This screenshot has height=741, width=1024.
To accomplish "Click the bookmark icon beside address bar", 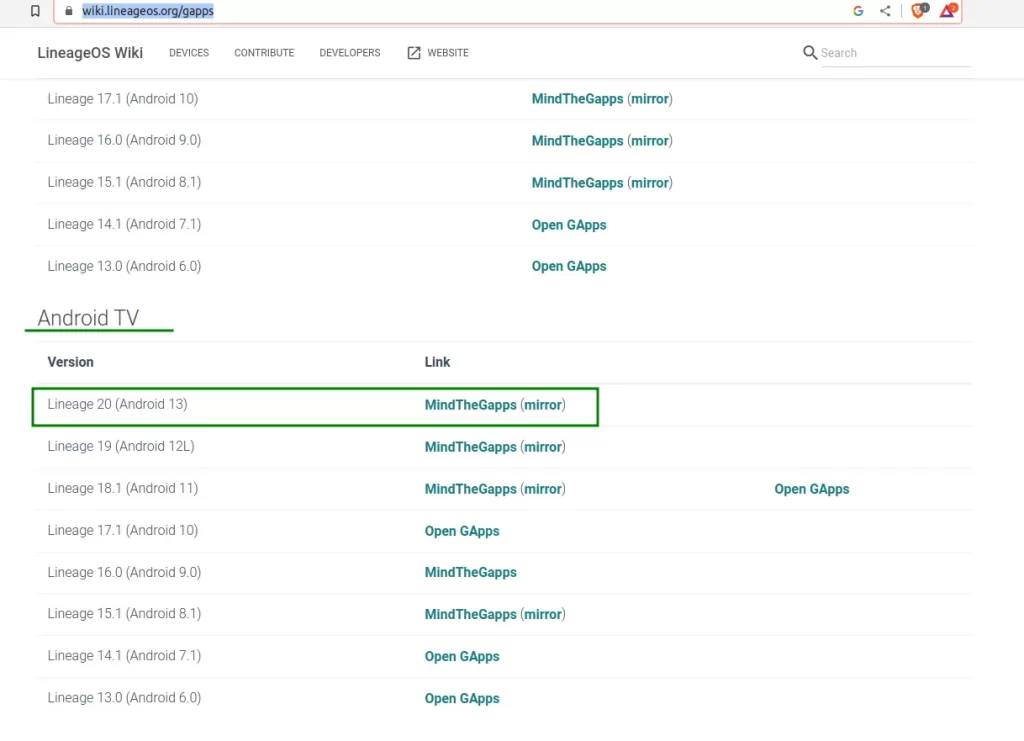I will pos(35,11).
